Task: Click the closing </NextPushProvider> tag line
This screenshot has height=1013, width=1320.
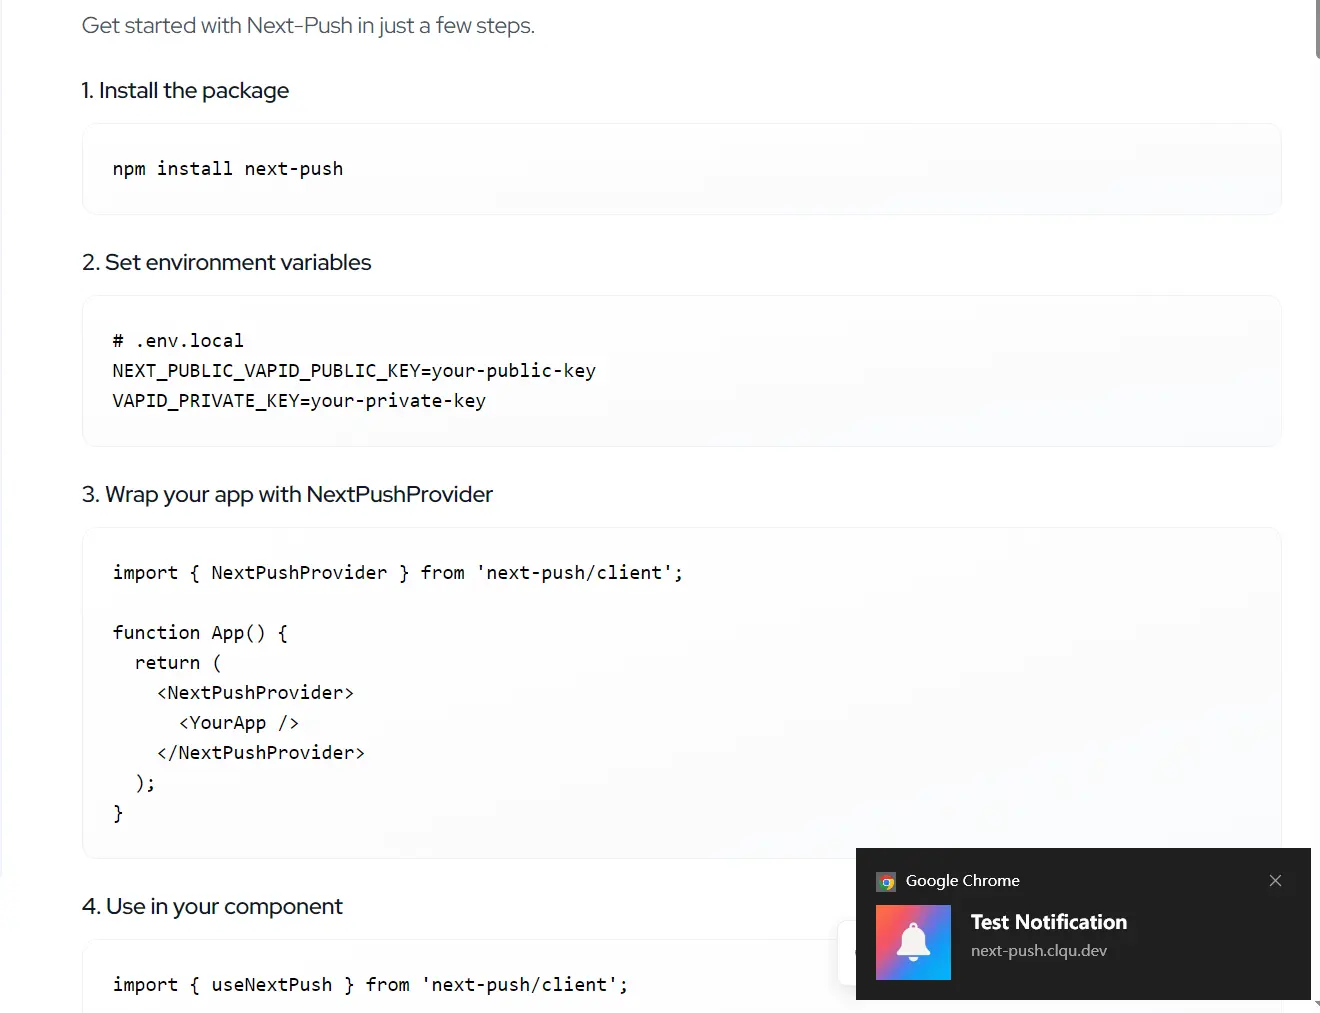Action: [260, 753]
